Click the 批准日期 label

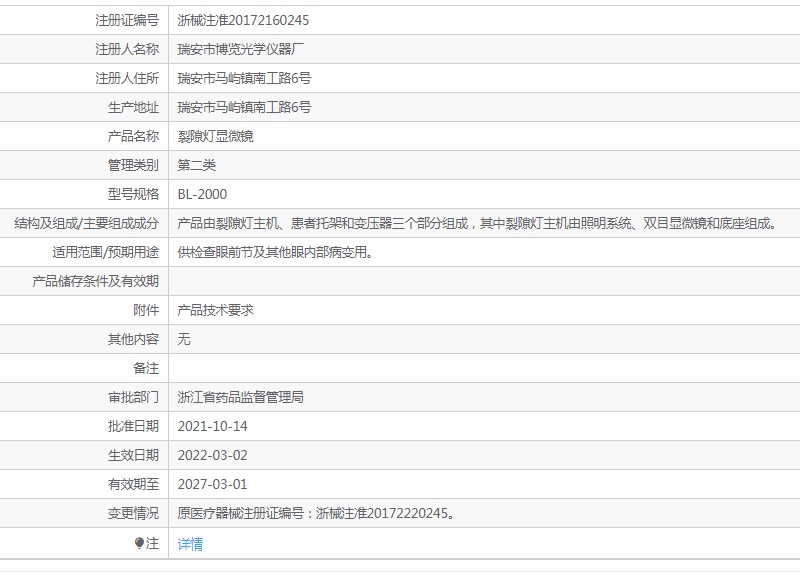(133, 426)
